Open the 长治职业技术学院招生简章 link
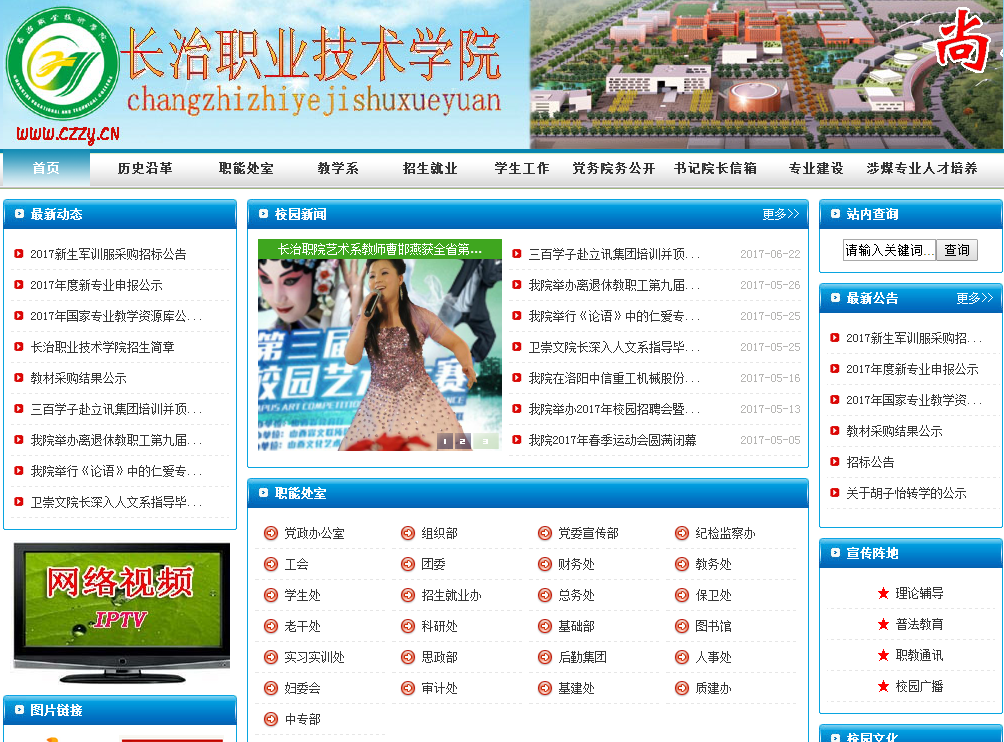This screenshot has height=742, width=1004. point(102,347)
